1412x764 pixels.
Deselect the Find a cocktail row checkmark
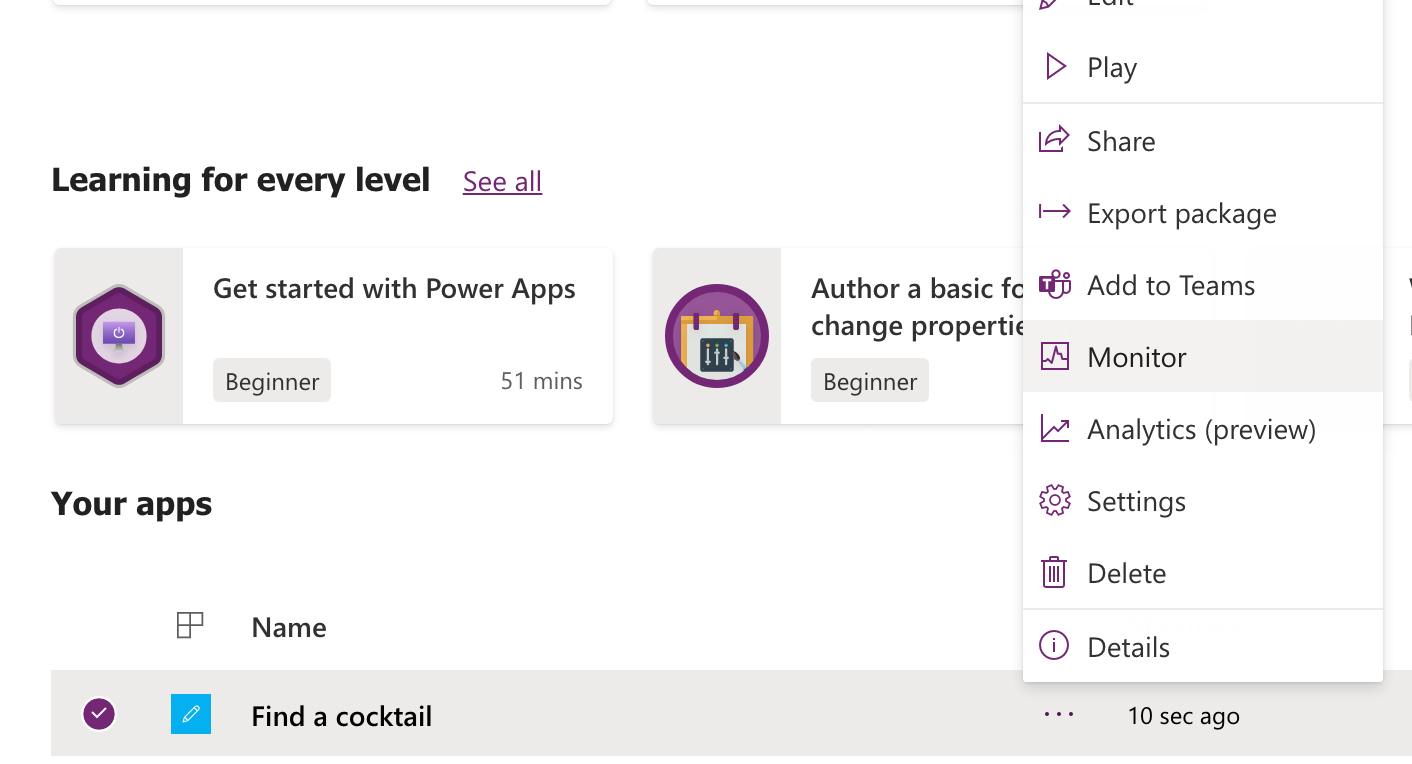coord(98,714)
